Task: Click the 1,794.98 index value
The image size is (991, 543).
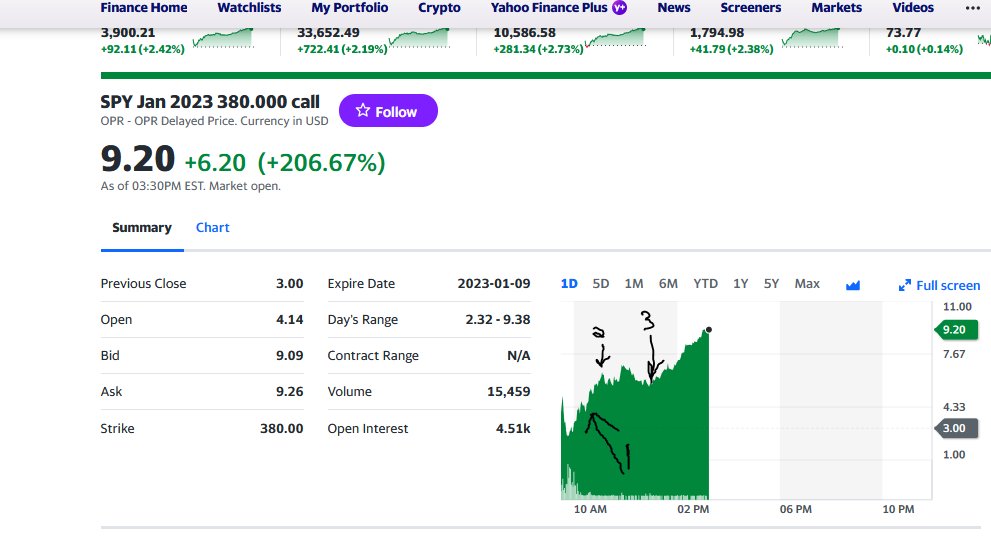Action: (717, 33)
